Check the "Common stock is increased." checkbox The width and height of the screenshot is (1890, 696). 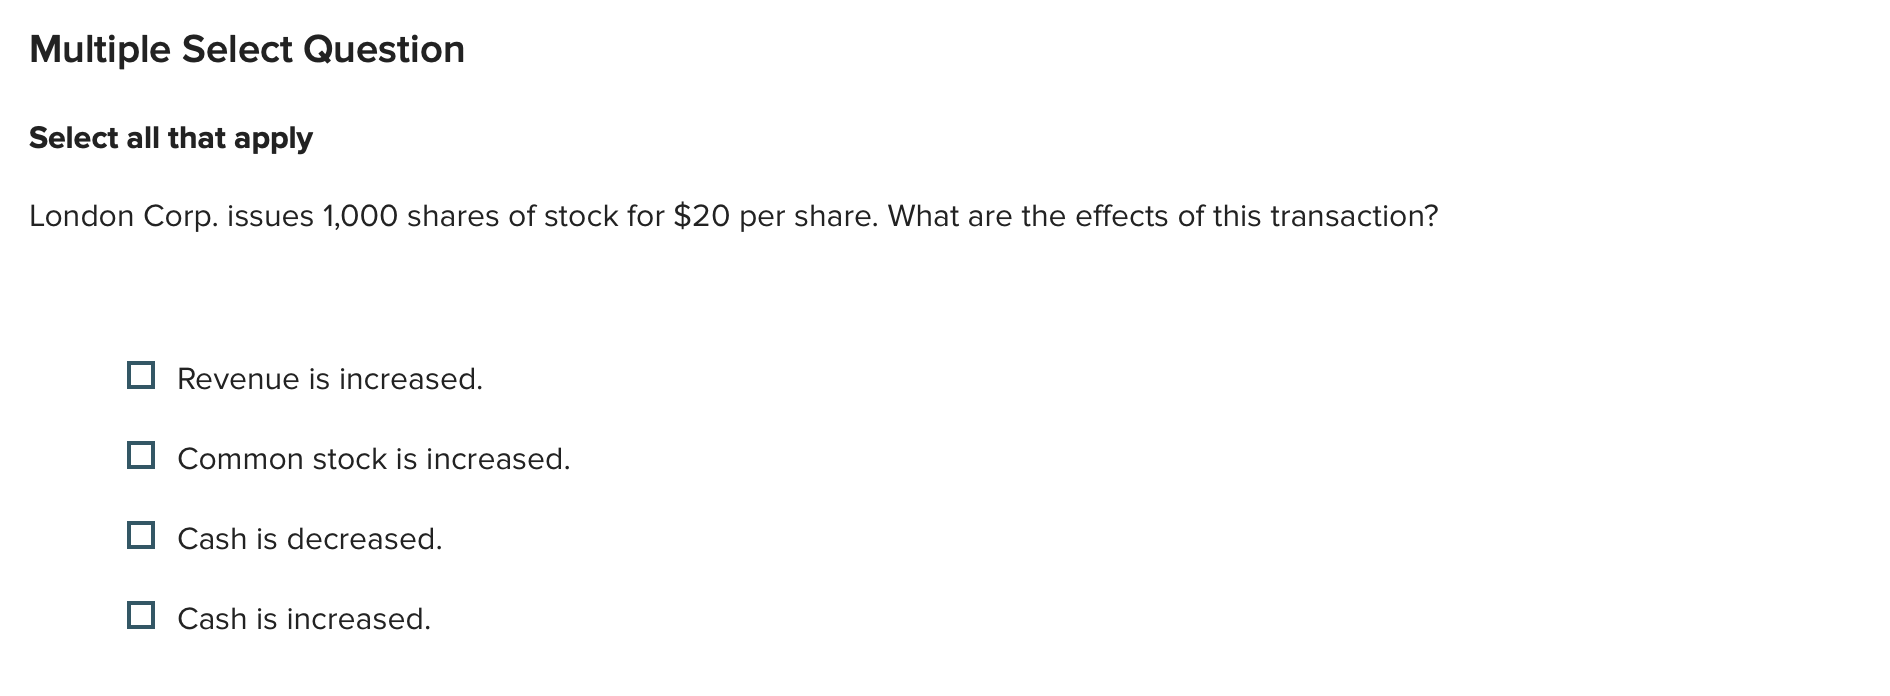(141, 454)
